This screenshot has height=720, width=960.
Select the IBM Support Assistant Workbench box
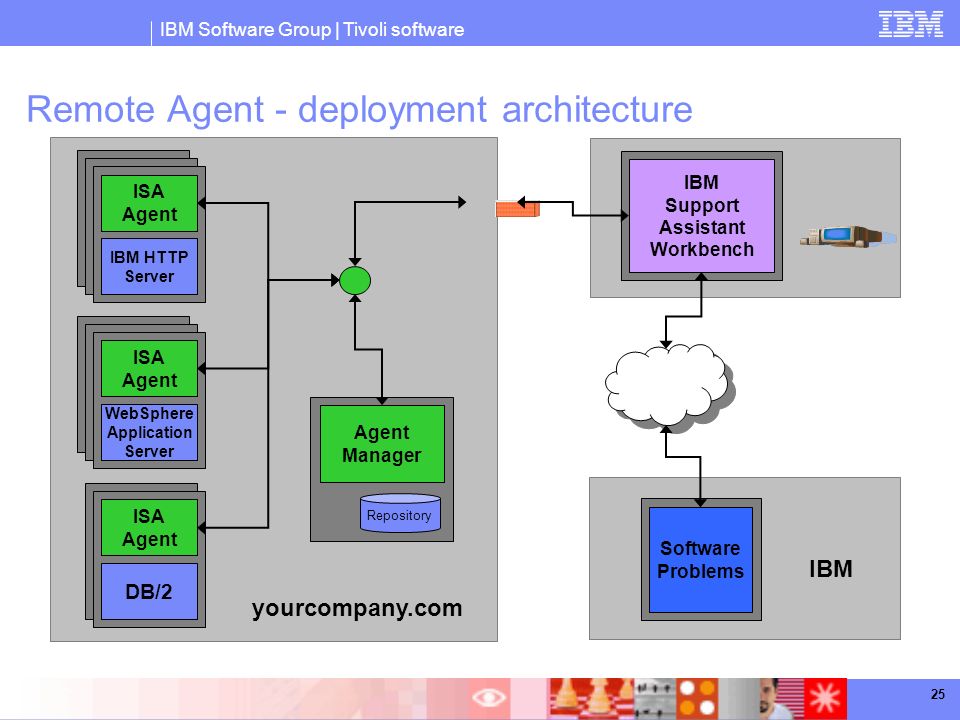point(702,216)
